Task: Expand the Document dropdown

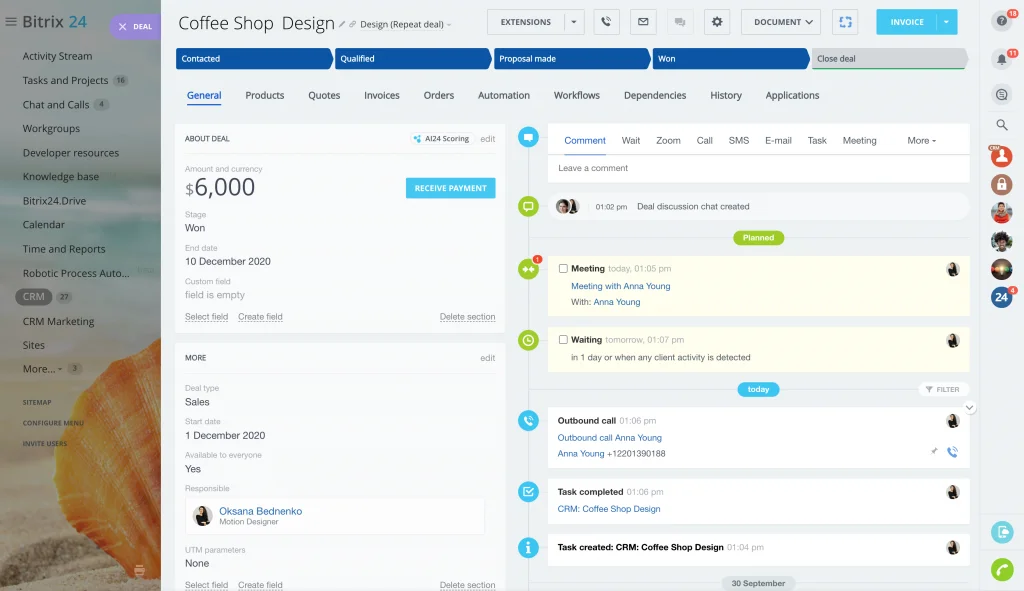Action: coord(781,22)
